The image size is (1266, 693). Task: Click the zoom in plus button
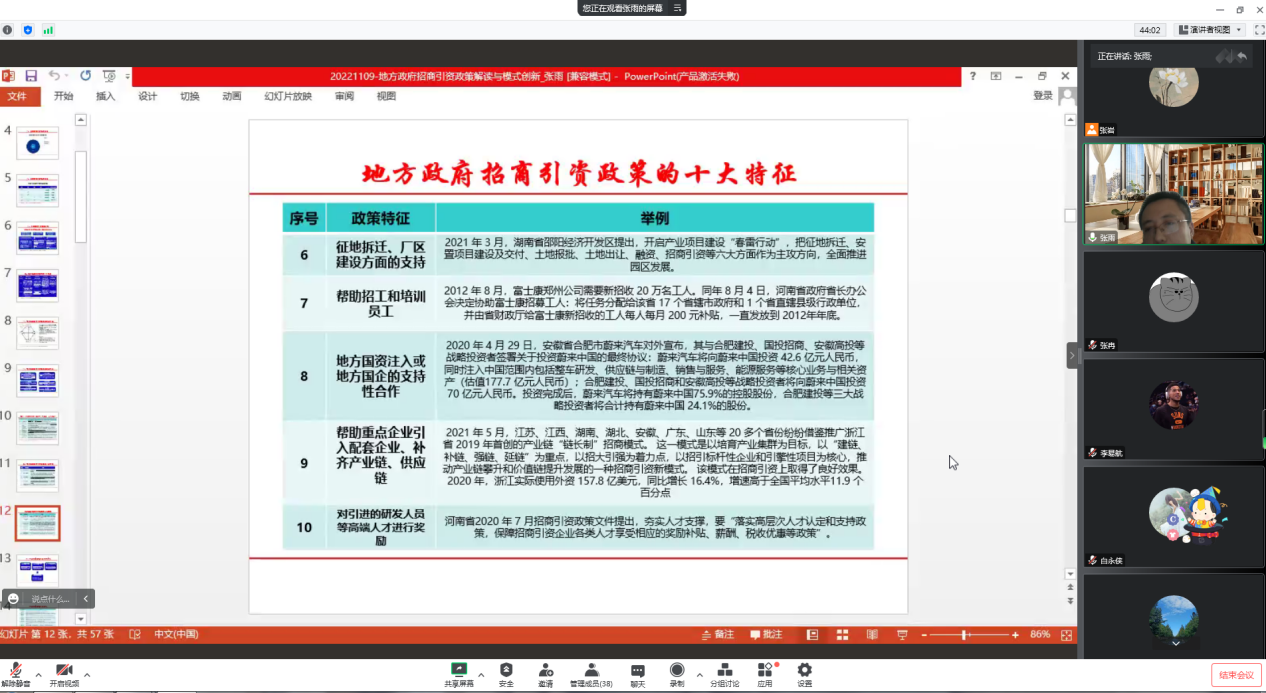point(1015,635)
